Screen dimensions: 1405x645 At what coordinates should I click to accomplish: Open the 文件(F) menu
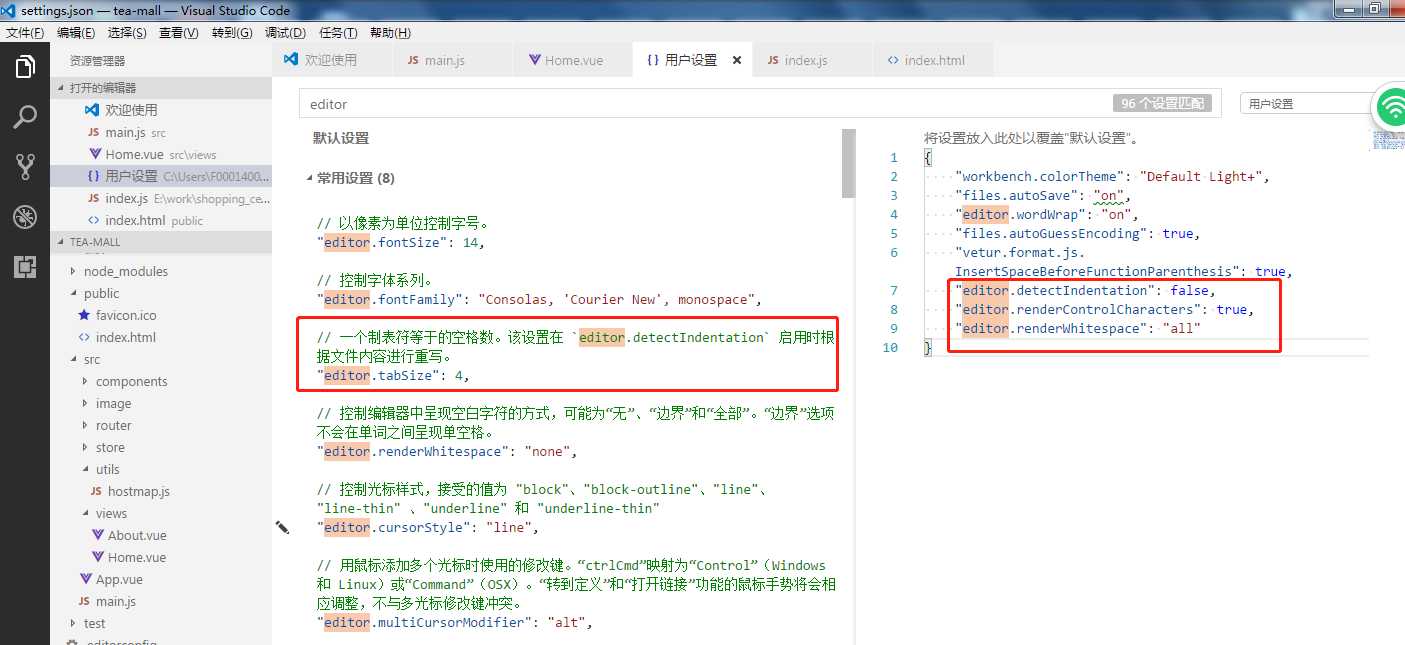coord(25,33)
